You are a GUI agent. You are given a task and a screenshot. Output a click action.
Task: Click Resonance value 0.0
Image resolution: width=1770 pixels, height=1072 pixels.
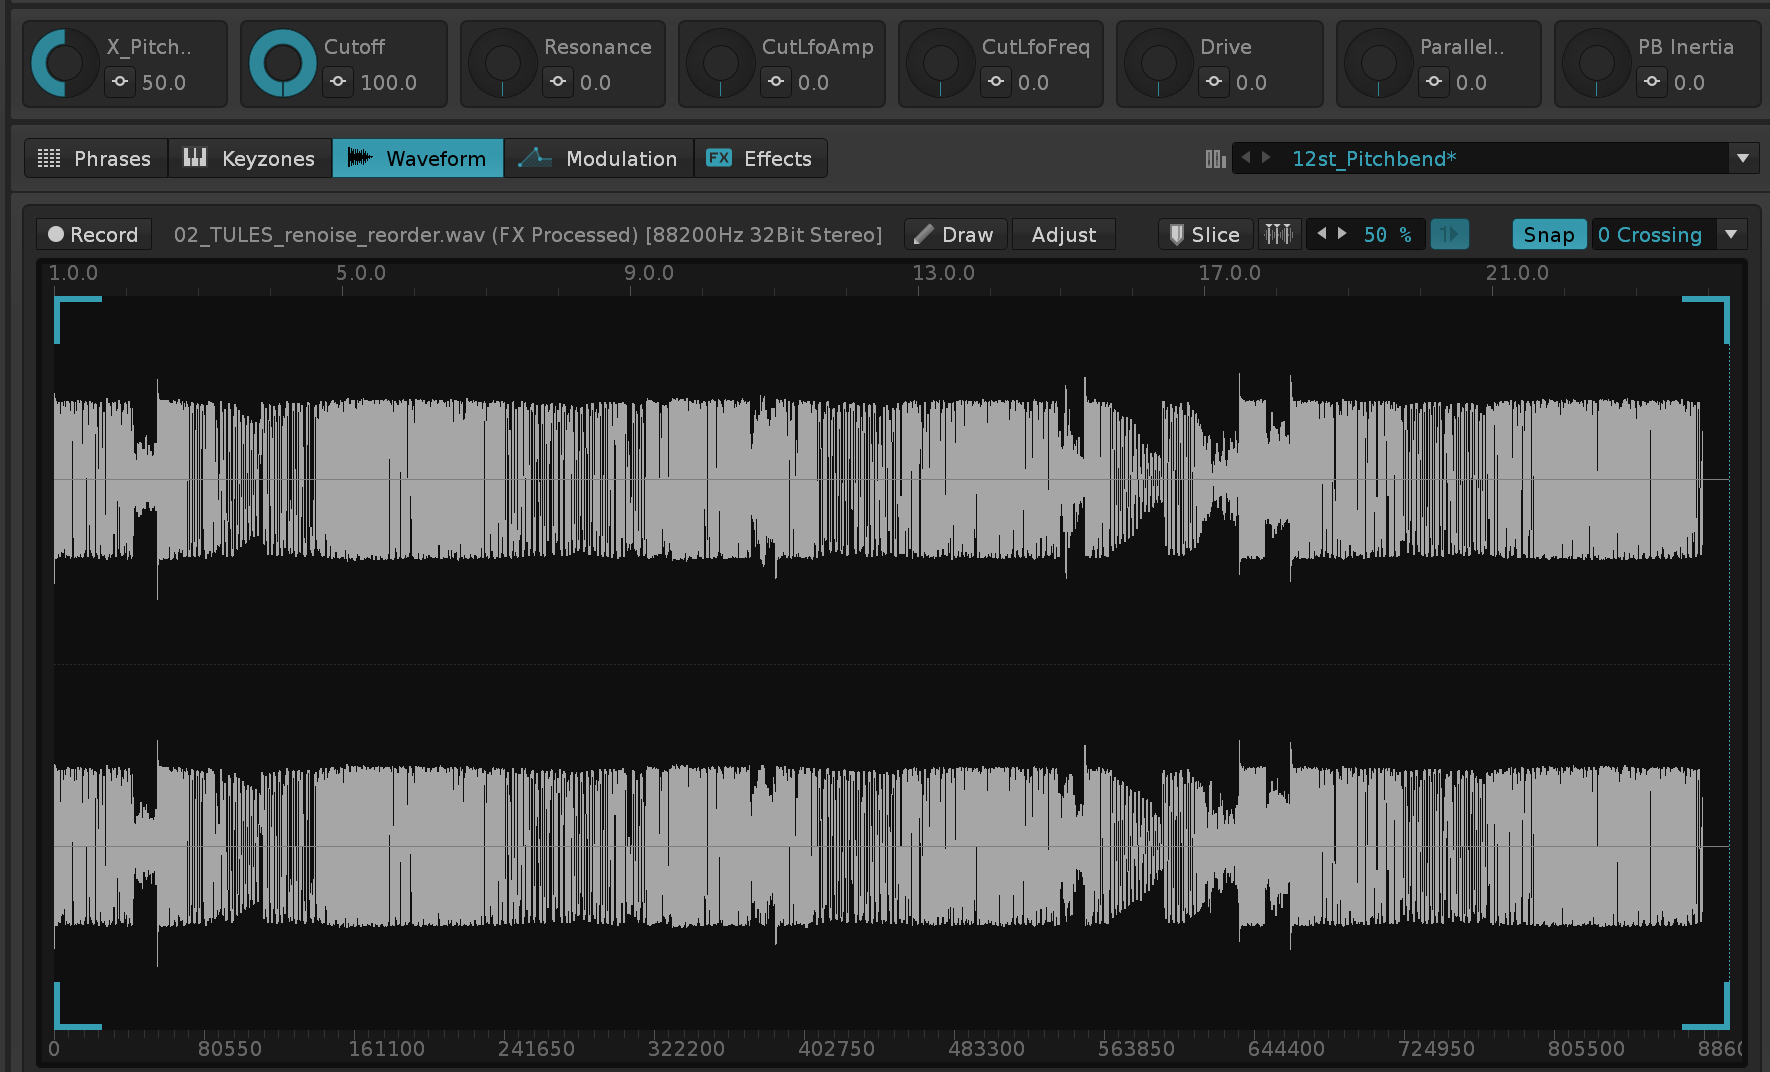point(596,83)
